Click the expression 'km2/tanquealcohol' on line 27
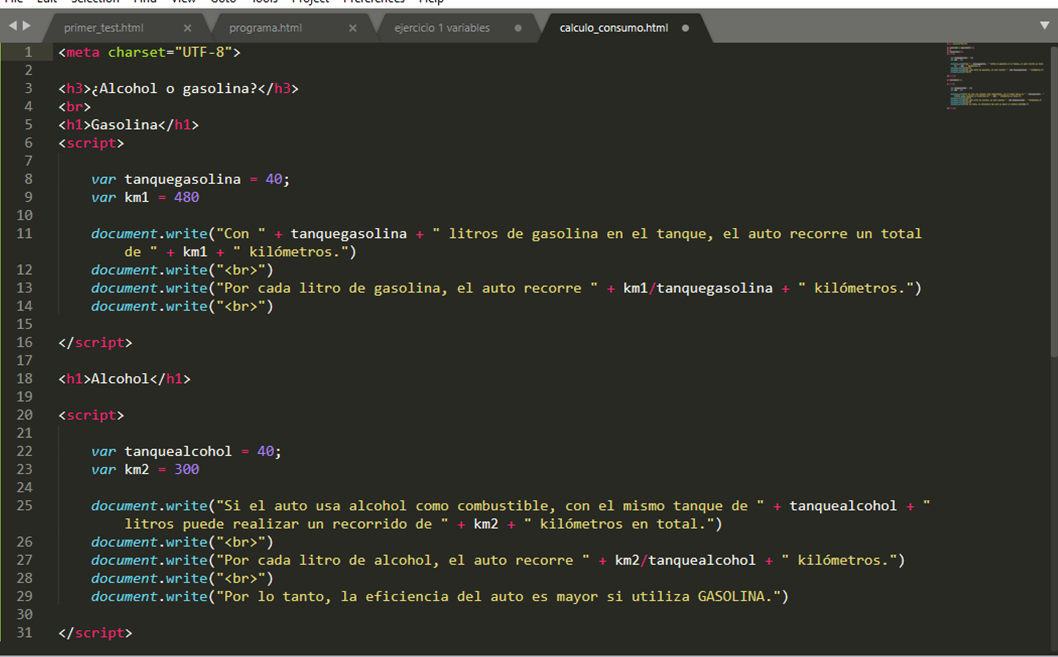This screenshot has height=657, width=1058. tap(685, 561)
